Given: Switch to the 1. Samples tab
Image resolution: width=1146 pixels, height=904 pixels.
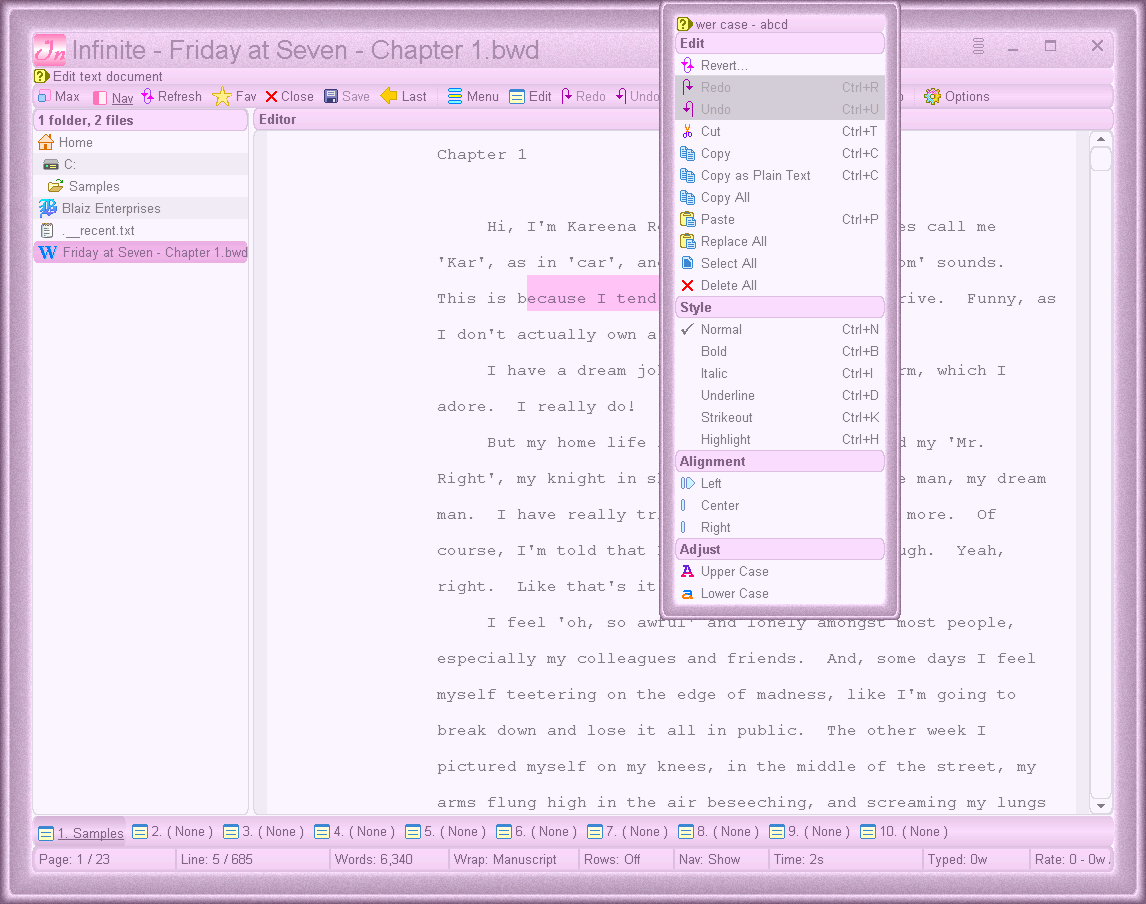Looking at the screenshot, I should point(81,832).
